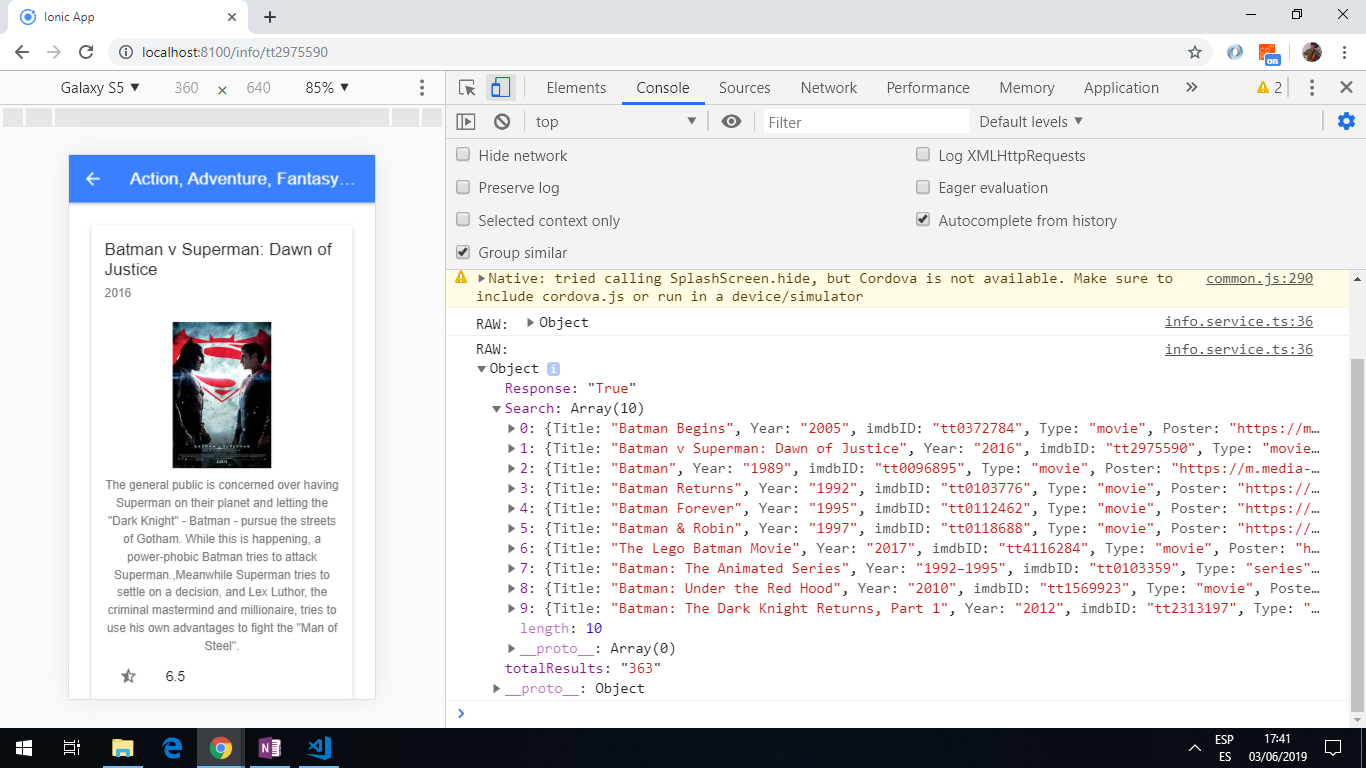Open Default levels dropdown
This screenshot has height=768, width=1366.
(x=1031, y=122)
